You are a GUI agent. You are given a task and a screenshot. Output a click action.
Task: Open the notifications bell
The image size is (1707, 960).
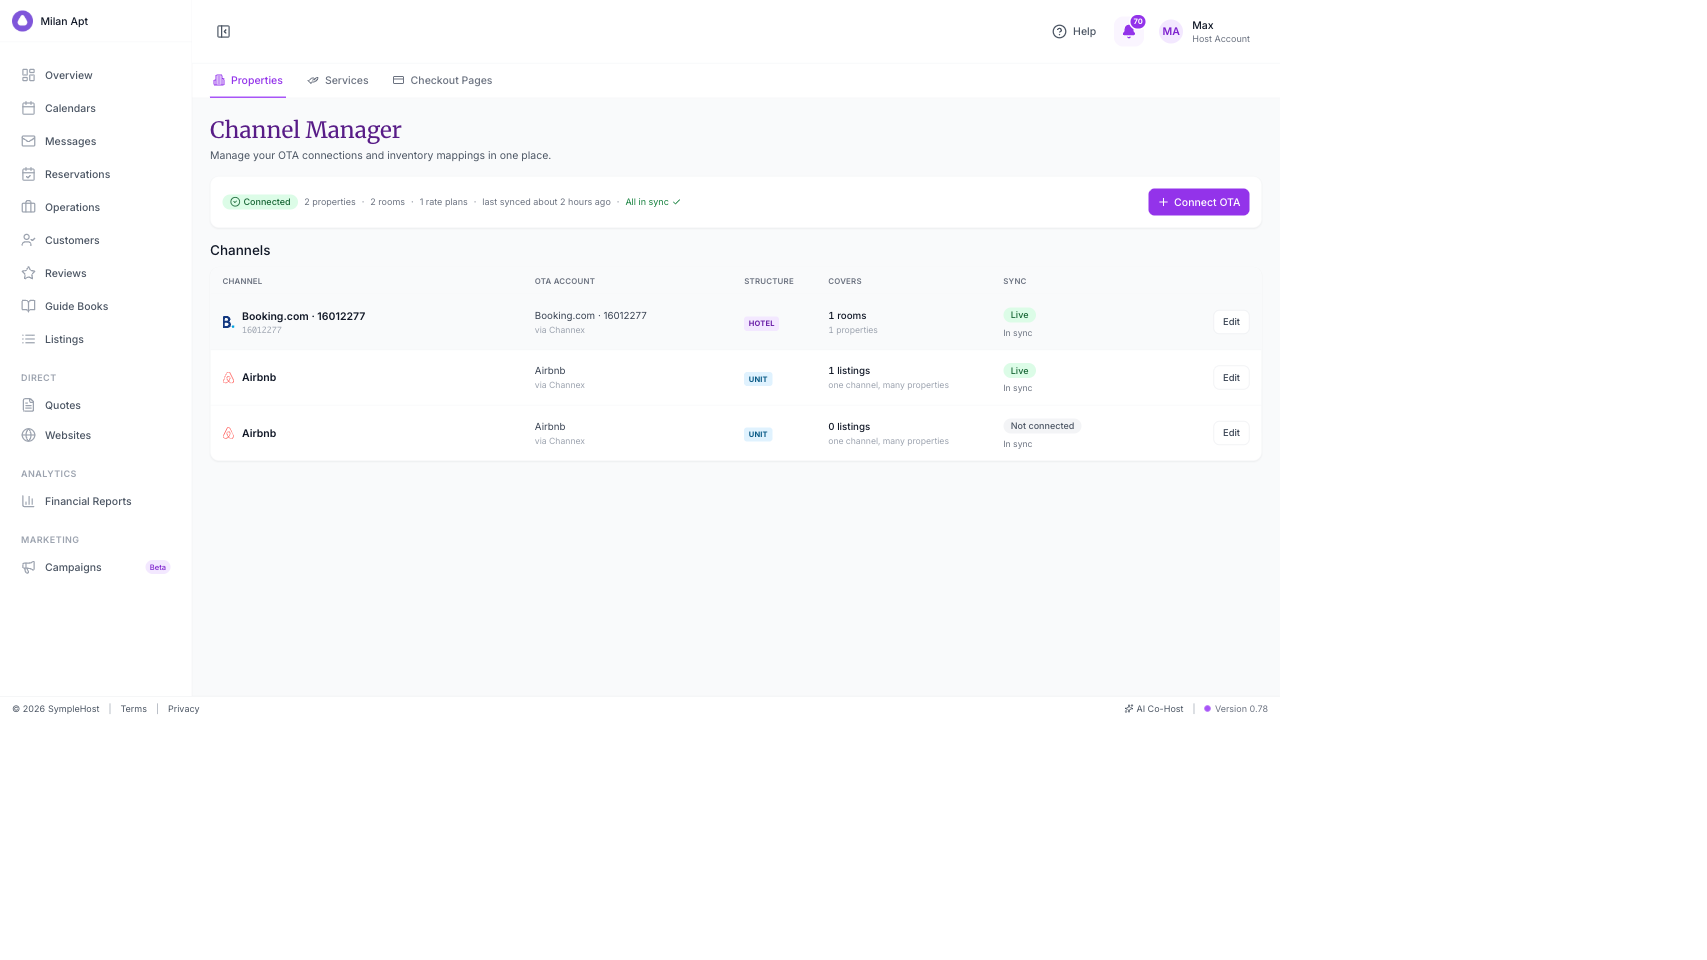click(x=1129, y=32)
